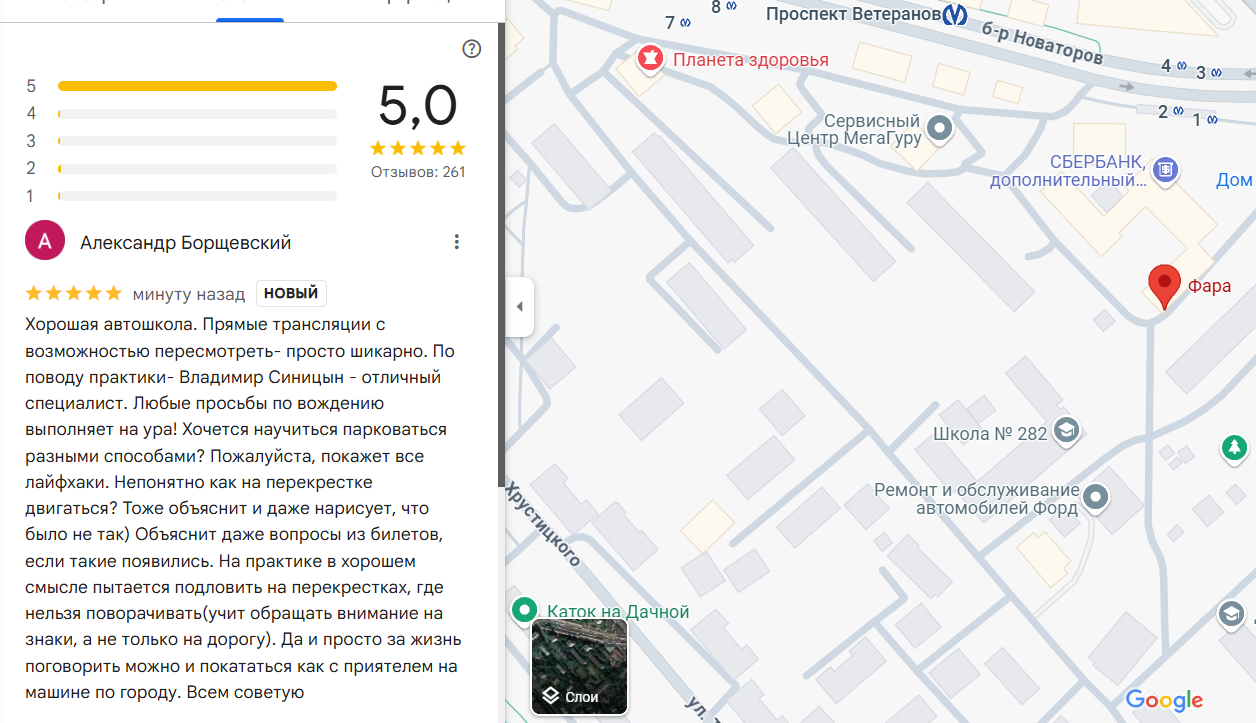The height and width of the screenshot is (723, 1256).
Task: Select the Школа № 282 marker icon
Action: click(x=1067, y=431)
